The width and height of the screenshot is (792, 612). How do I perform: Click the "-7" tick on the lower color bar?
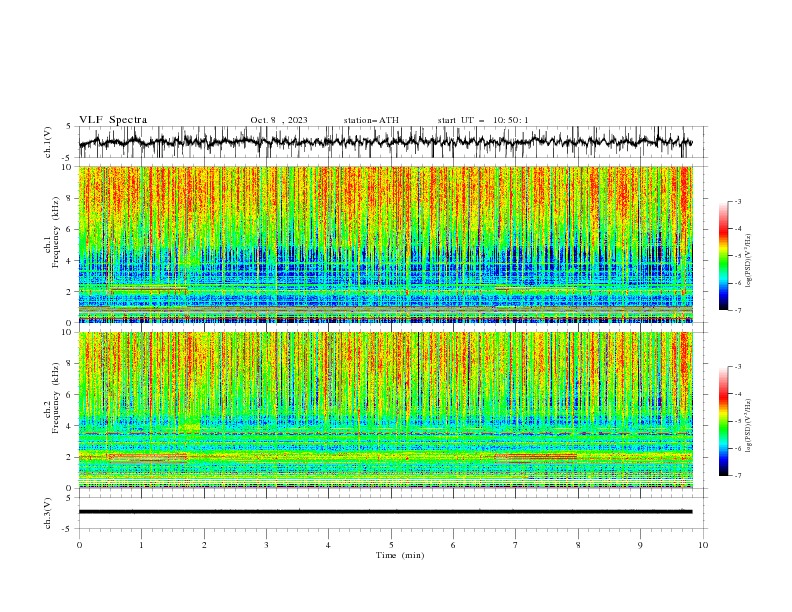coord(738,476)
